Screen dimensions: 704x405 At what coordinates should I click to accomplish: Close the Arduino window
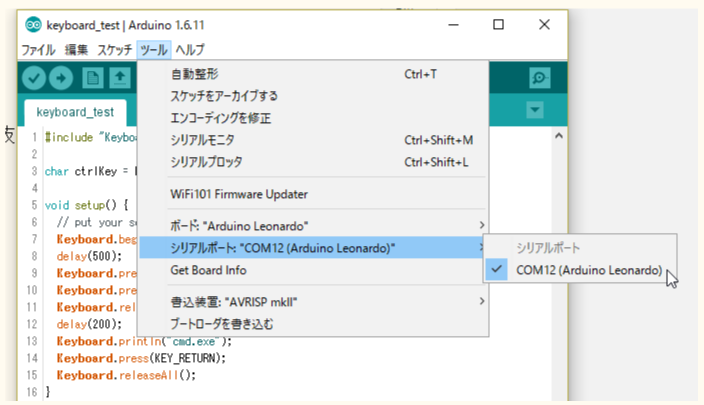544,25
